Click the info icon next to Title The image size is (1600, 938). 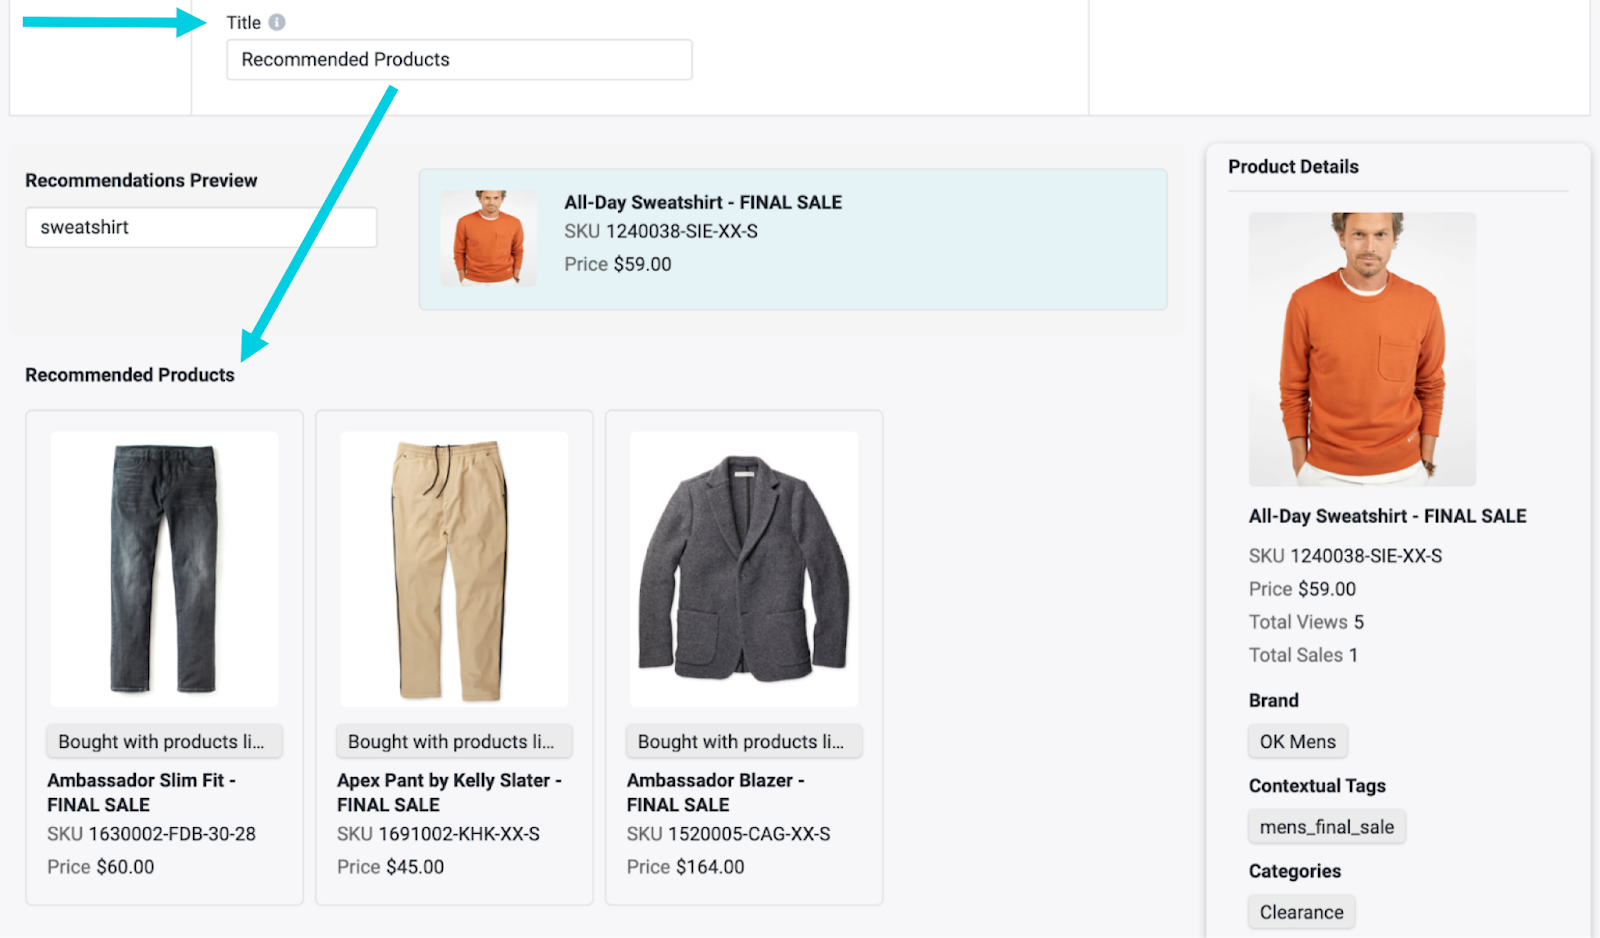(x=277, y=22)
